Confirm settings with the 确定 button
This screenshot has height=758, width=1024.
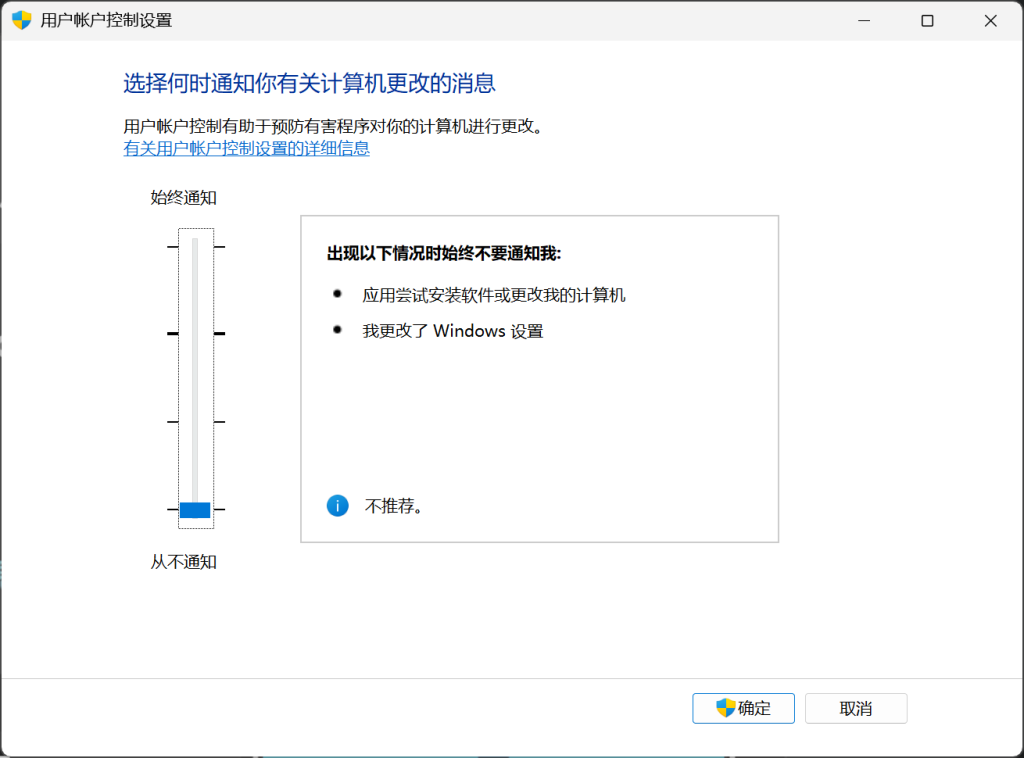[x=743, y=708]
